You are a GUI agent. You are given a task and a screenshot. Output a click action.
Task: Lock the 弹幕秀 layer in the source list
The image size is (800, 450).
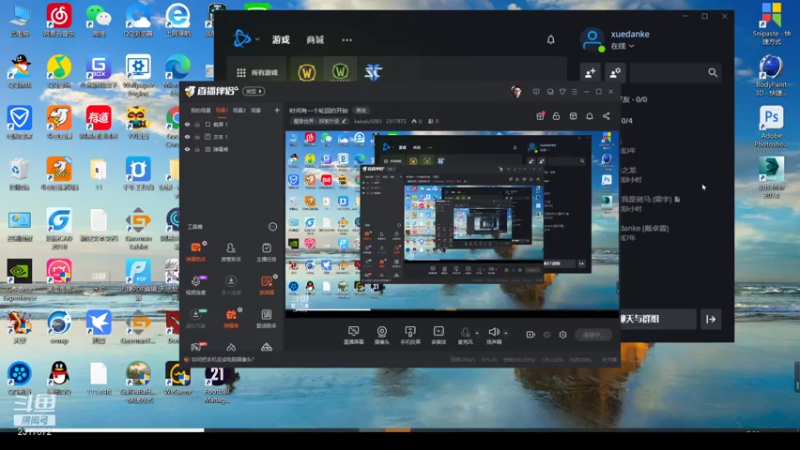point(197,149)
